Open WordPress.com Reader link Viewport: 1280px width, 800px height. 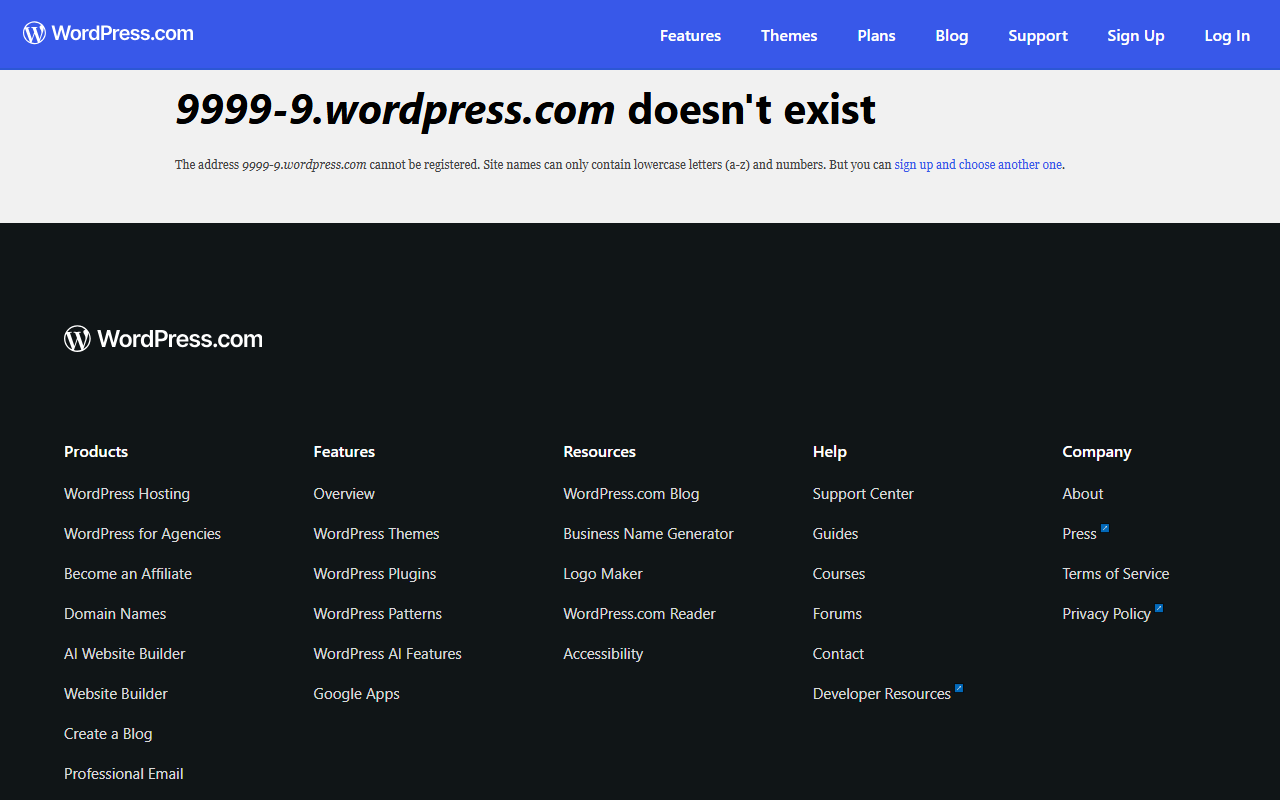639,614
